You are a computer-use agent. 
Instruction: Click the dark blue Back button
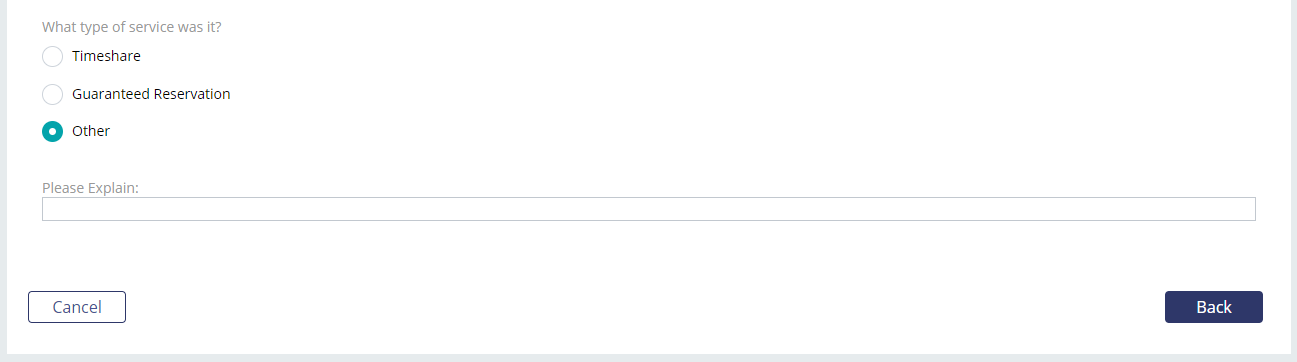pos(1214,307)
